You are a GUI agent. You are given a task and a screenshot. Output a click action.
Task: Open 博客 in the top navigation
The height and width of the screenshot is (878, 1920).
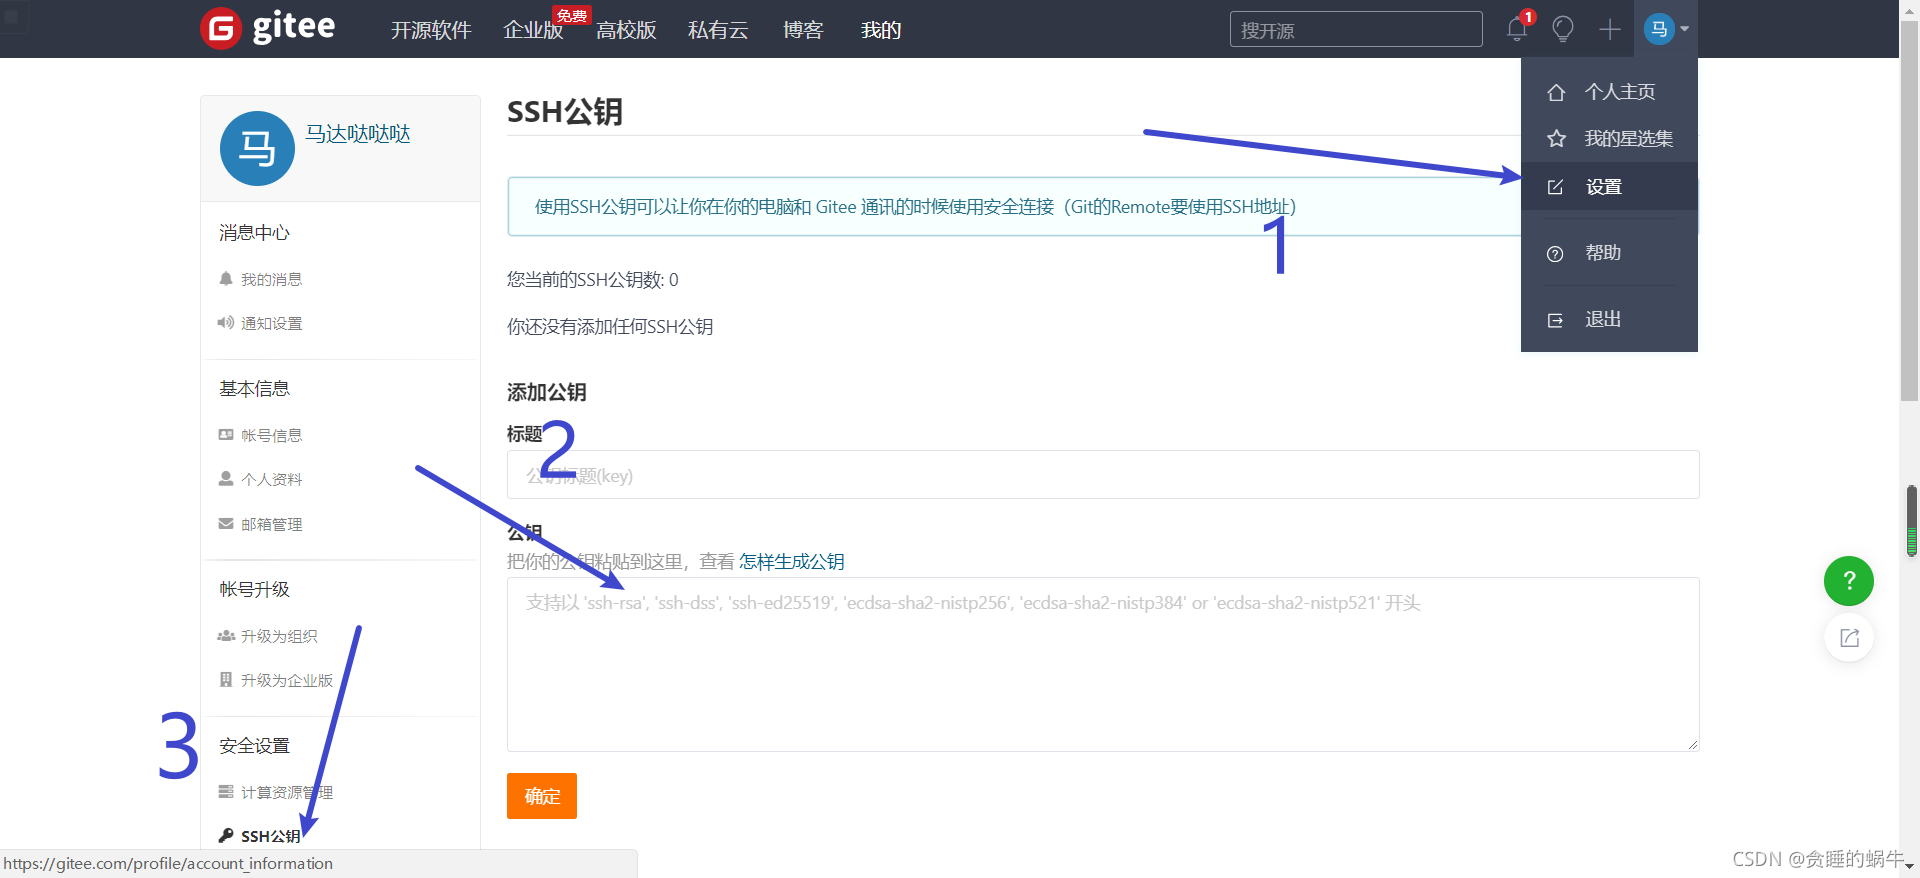[803, 30]
